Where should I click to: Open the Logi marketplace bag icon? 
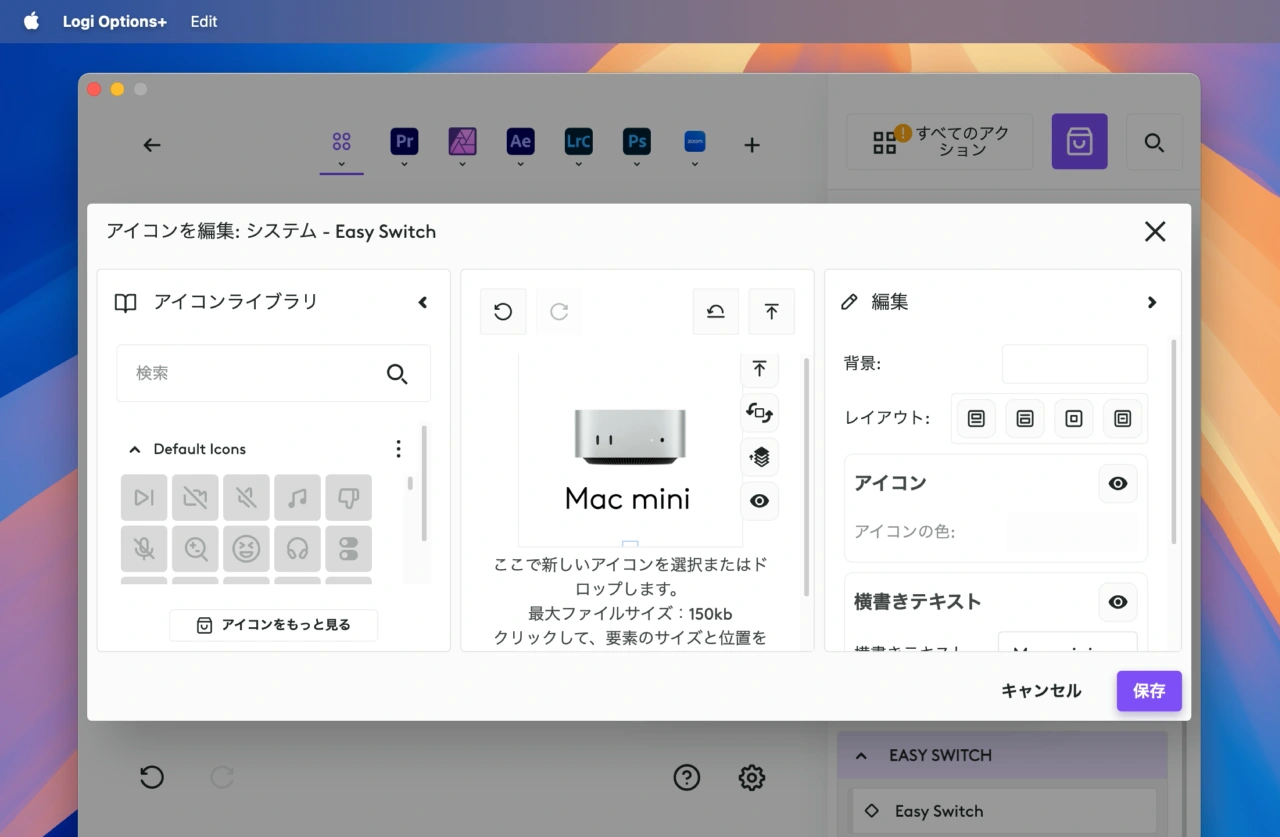[x=1079, y=142]
